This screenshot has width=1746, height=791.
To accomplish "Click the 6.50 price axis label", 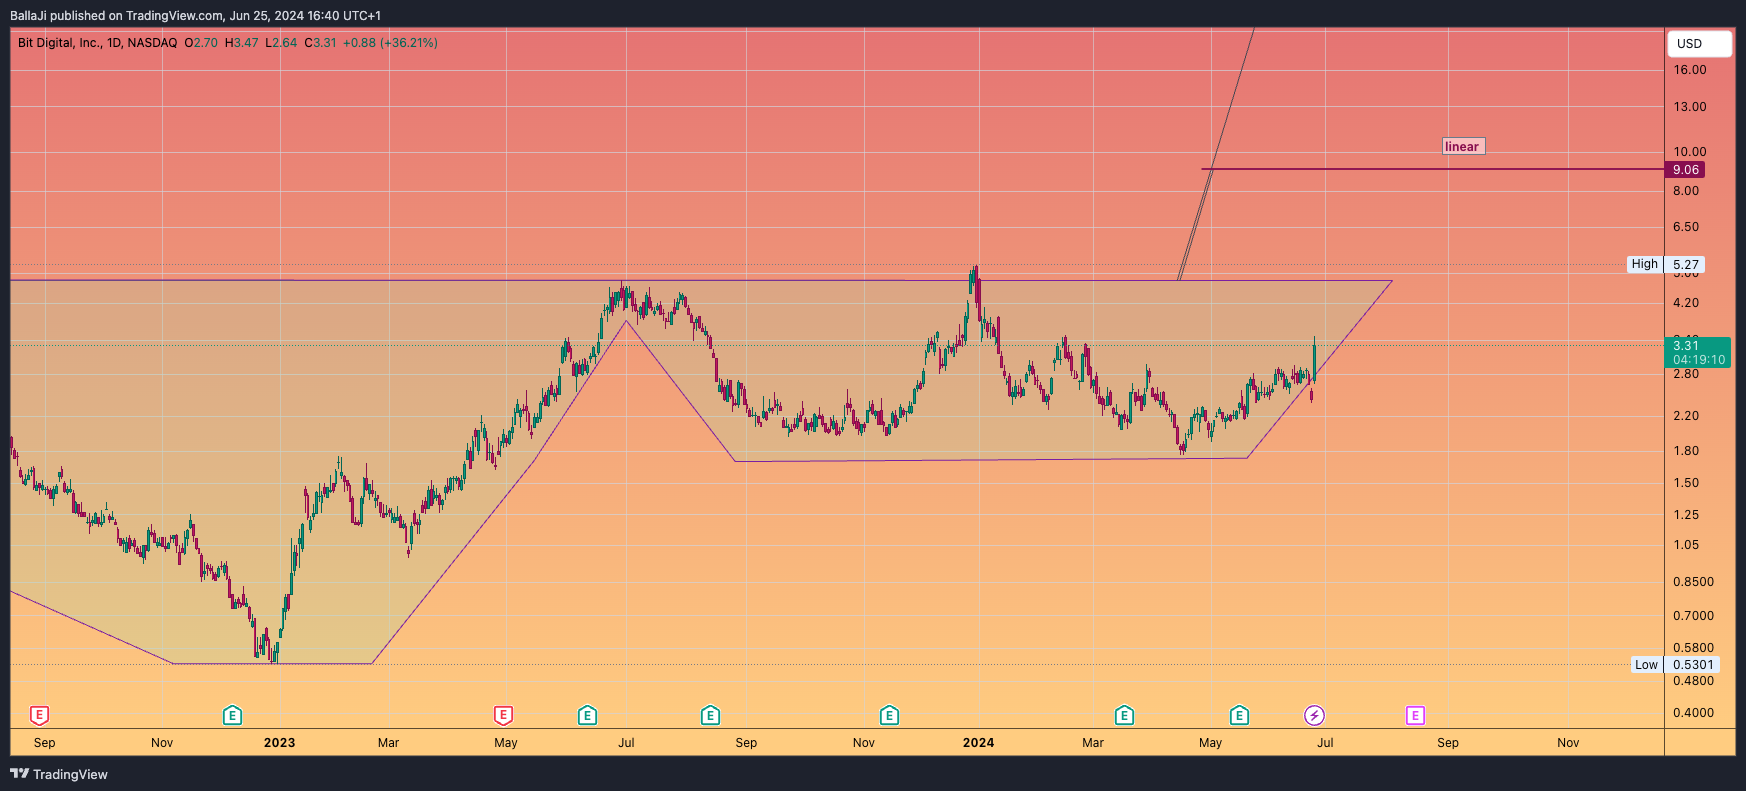I will point(1686,227).
